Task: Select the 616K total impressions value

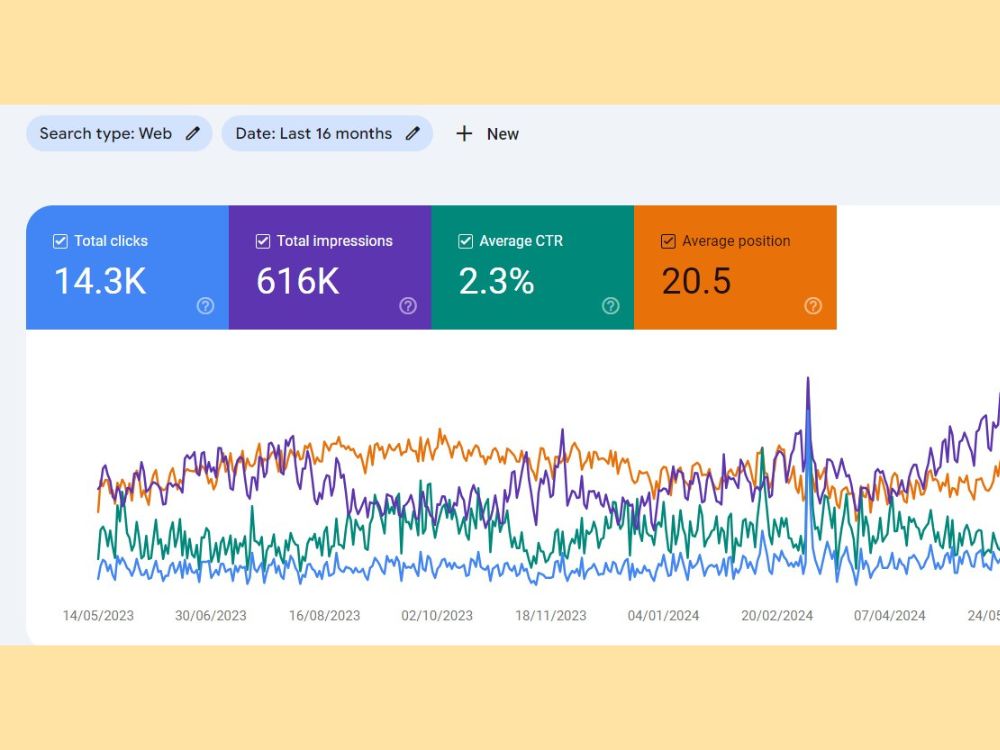Action: (298, 281)
